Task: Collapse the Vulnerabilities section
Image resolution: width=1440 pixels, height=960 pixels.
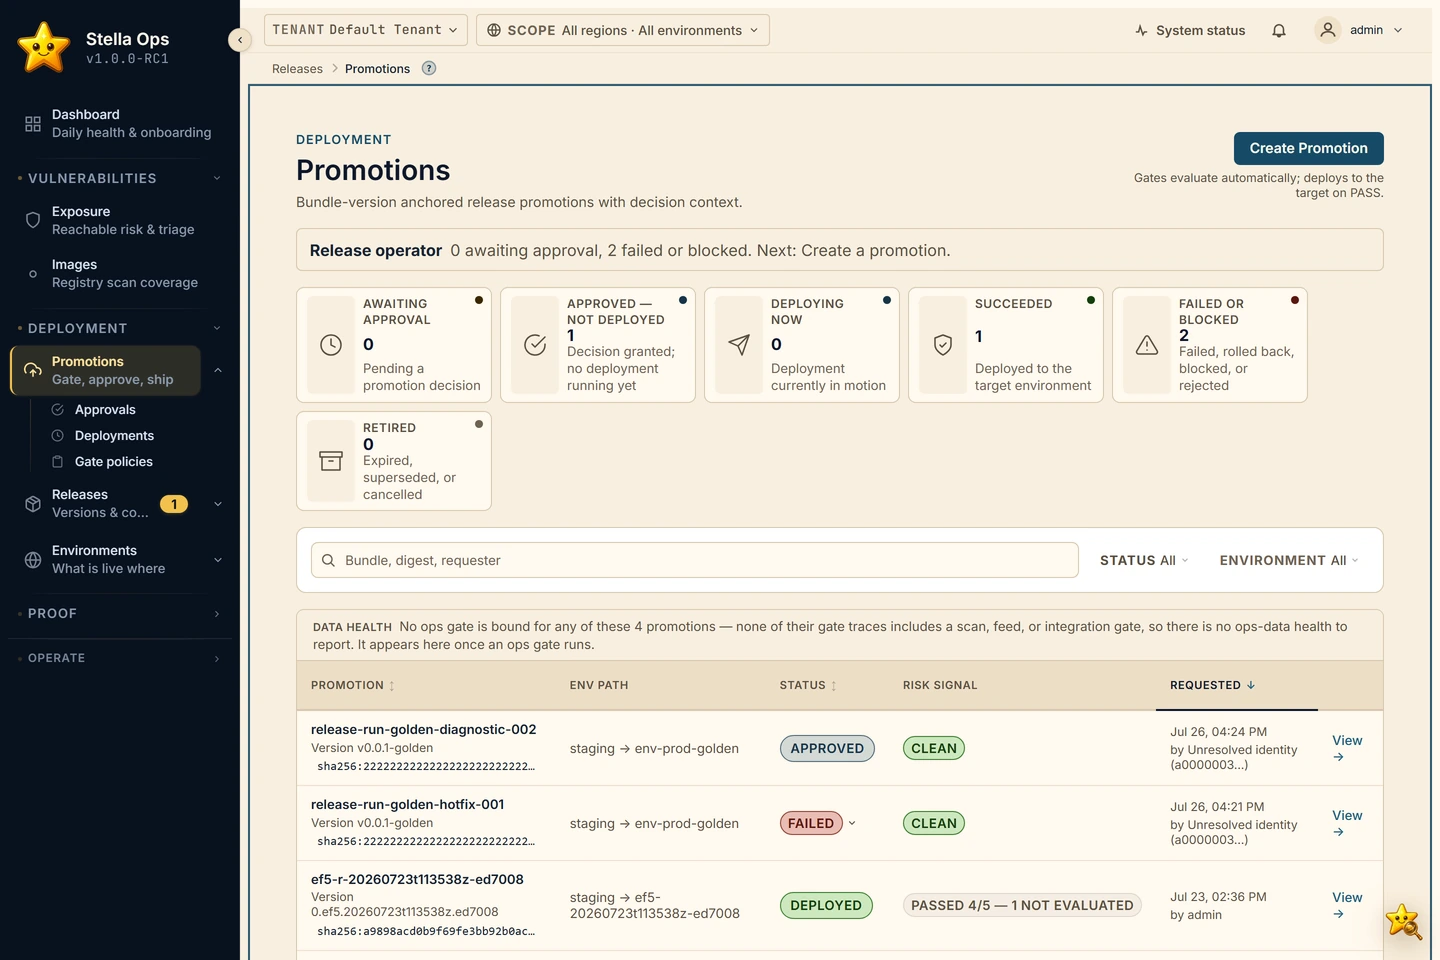Action: click(x=217, y=178)
